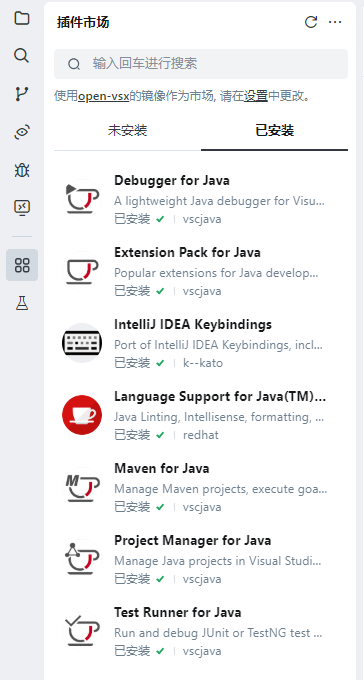Click green checkmark under Test Runner for Java
The height and width of the screenshot is (680, 364).
pyautogui.click(x=160, y=651)
